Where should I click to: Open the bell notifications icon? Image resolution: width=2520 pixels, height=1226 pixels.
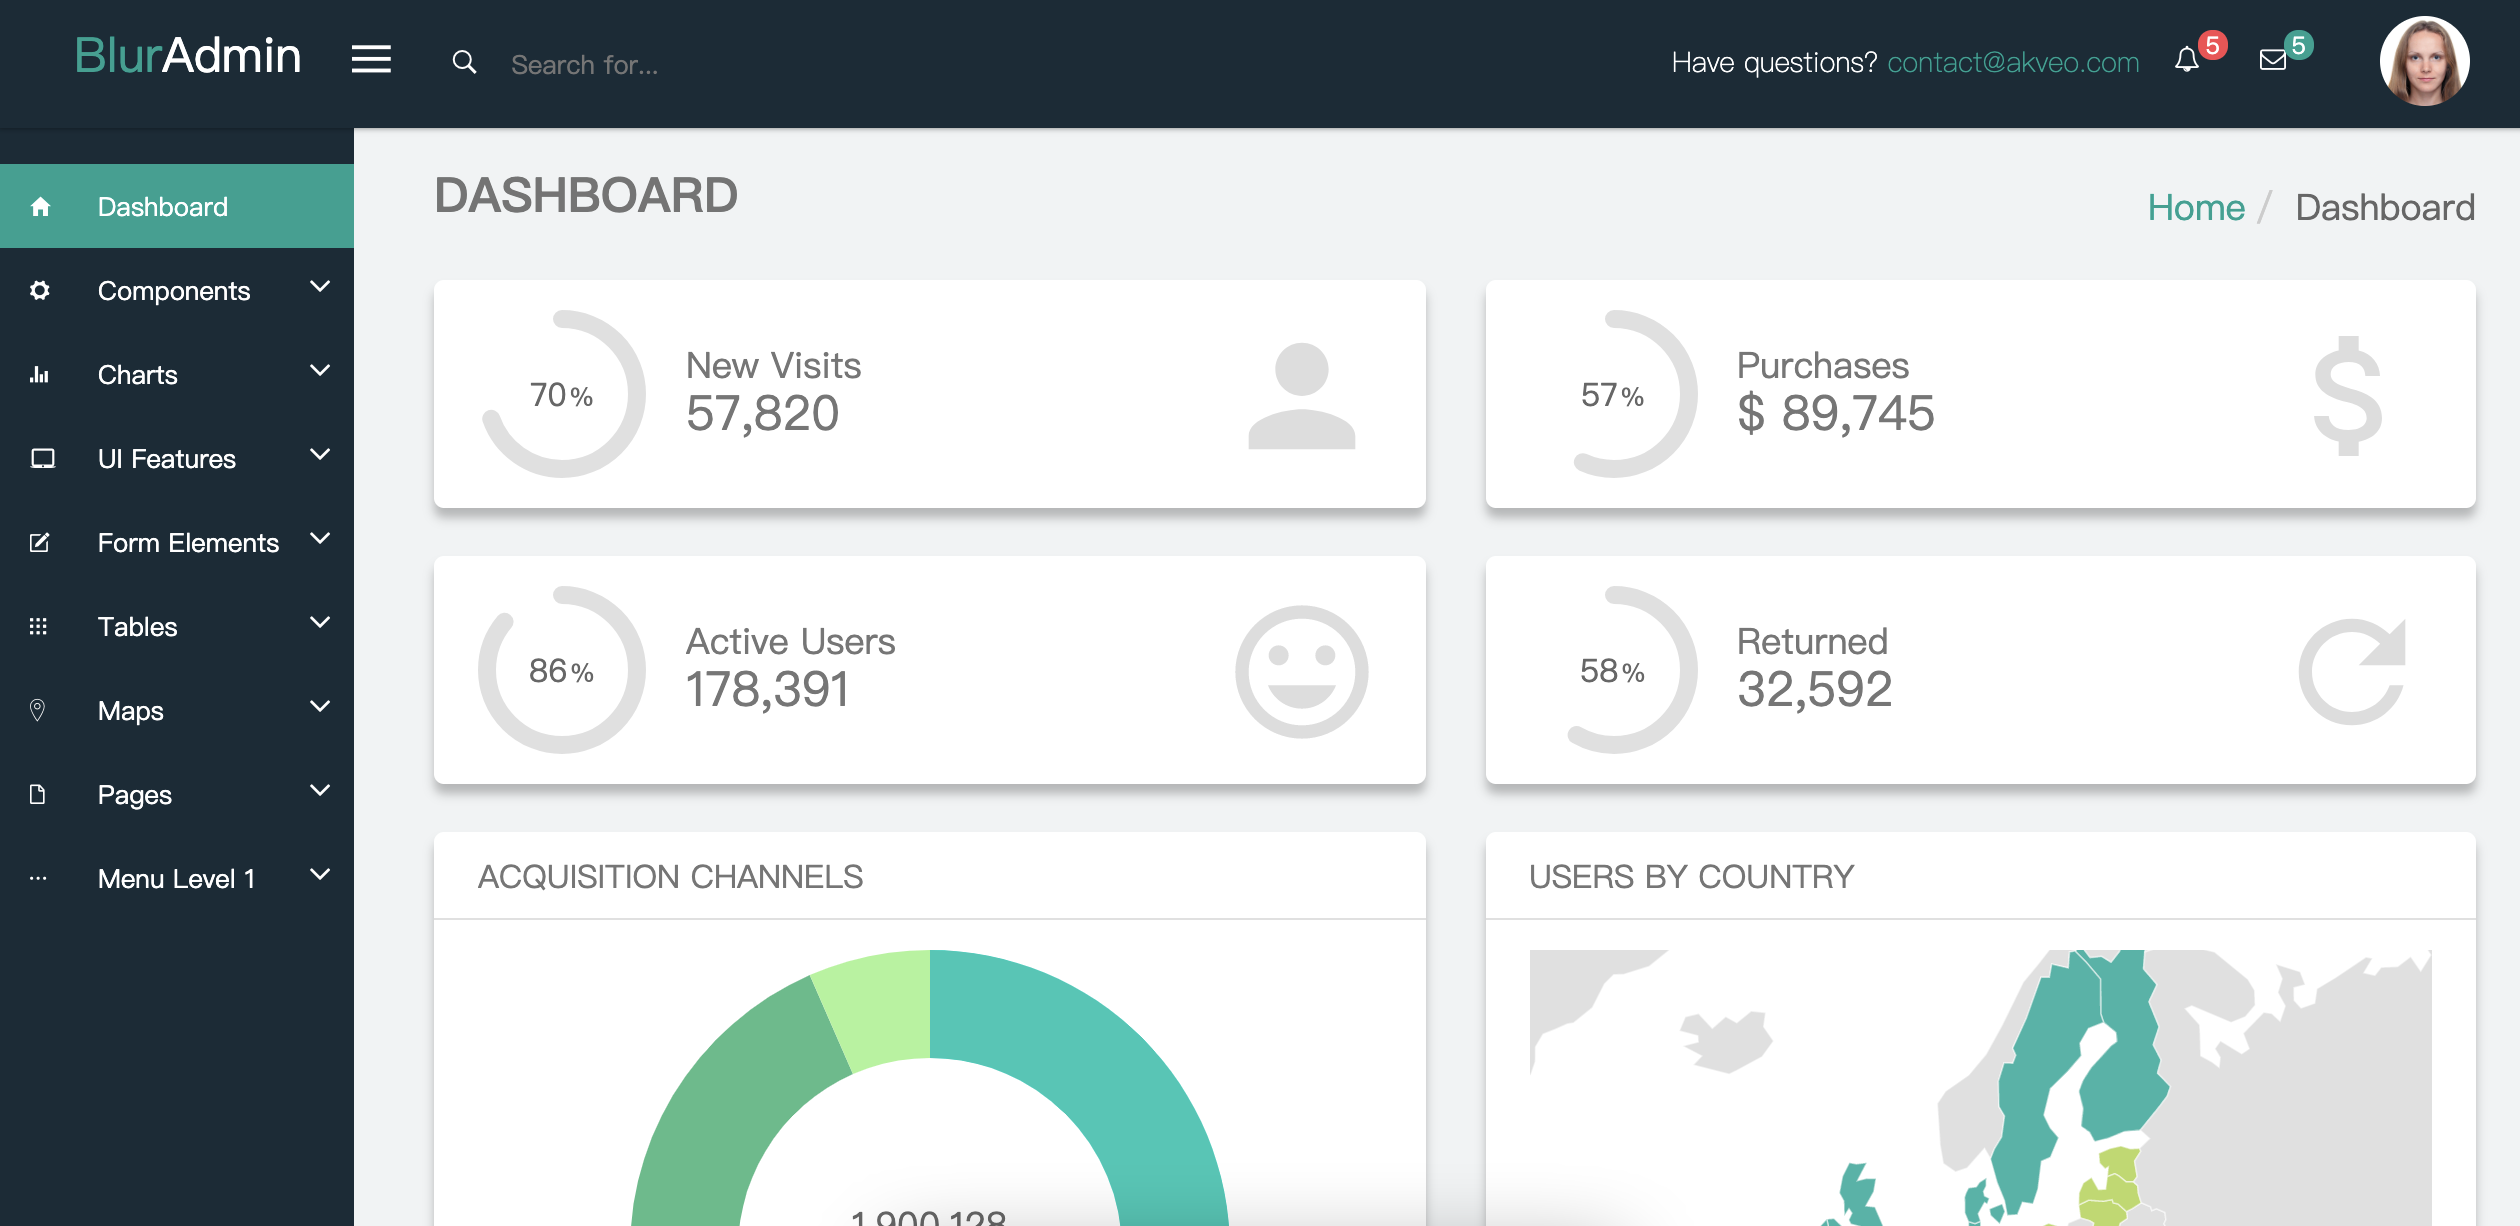coord(2187,61)
